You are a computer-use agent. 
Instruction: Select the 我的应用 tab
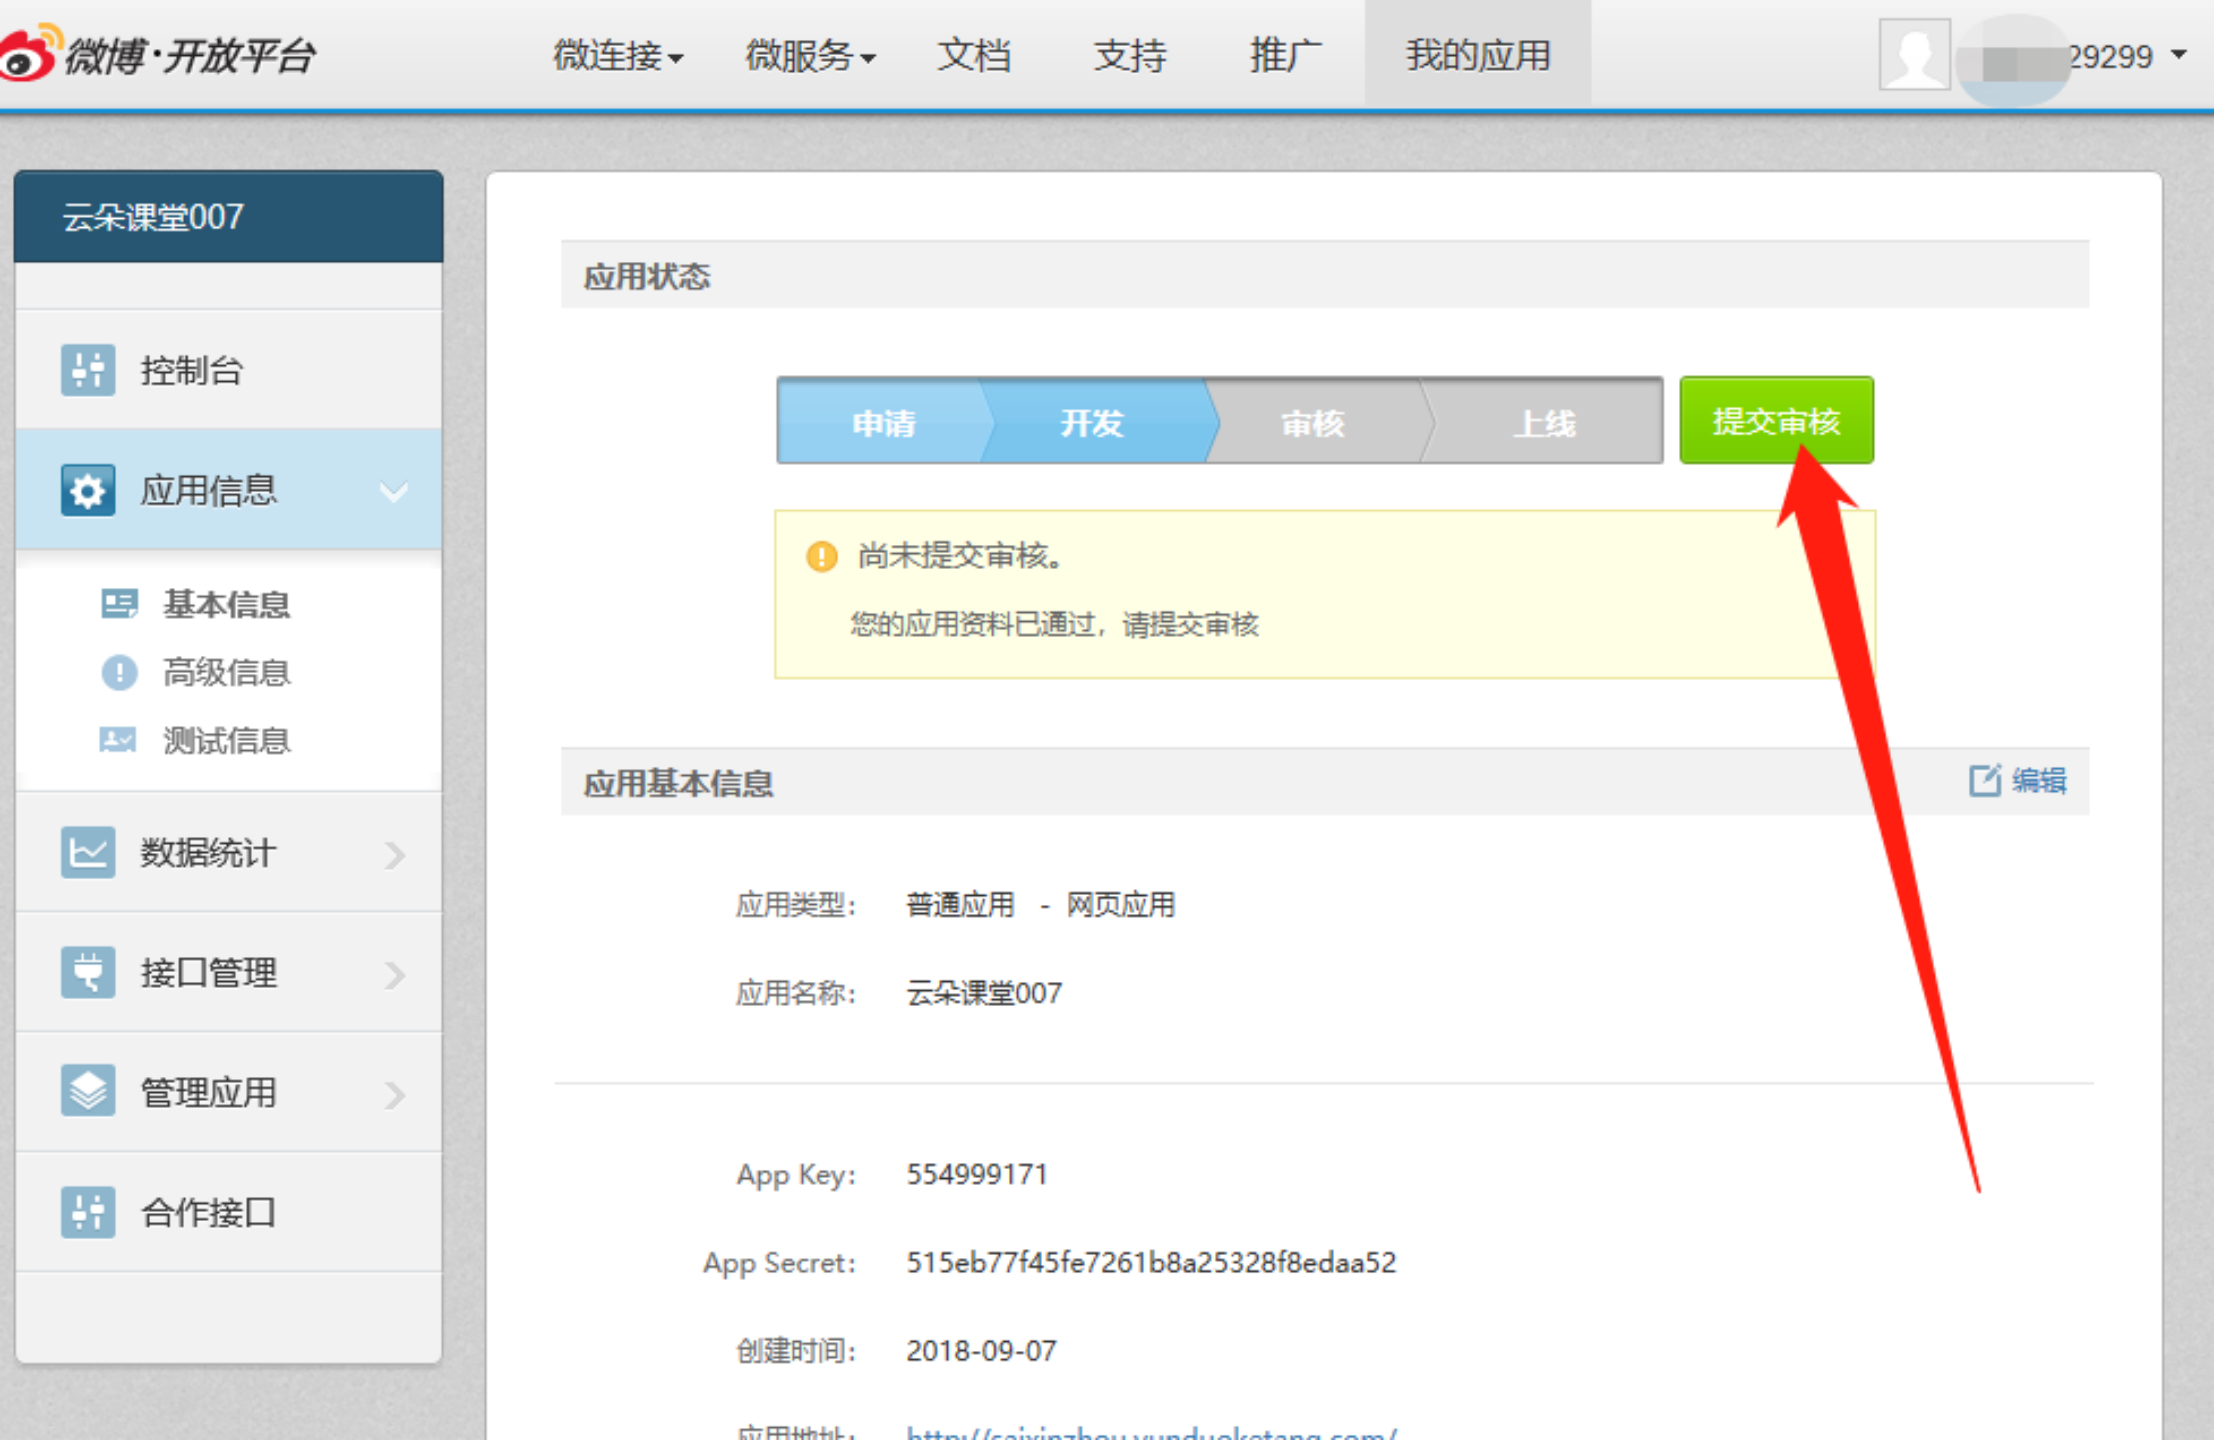coord(1477,56)
